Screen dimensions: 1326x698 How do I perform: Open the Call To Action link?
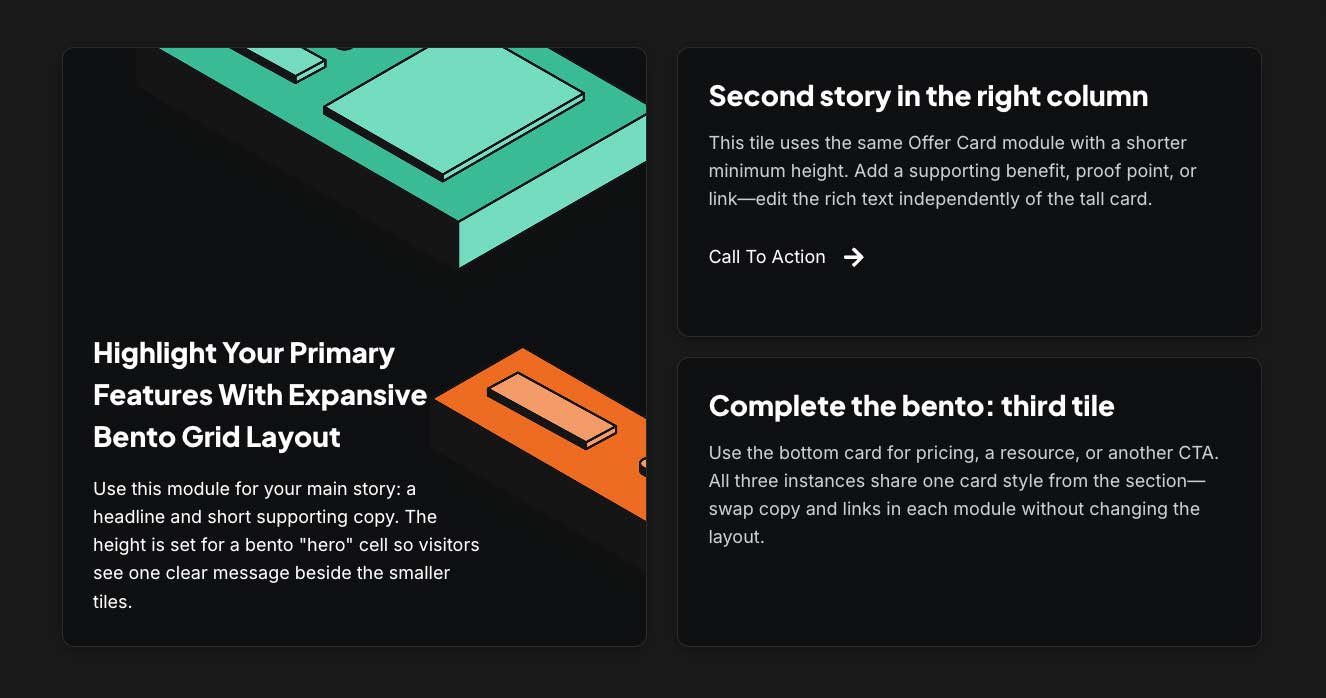(x=767, y=257)
